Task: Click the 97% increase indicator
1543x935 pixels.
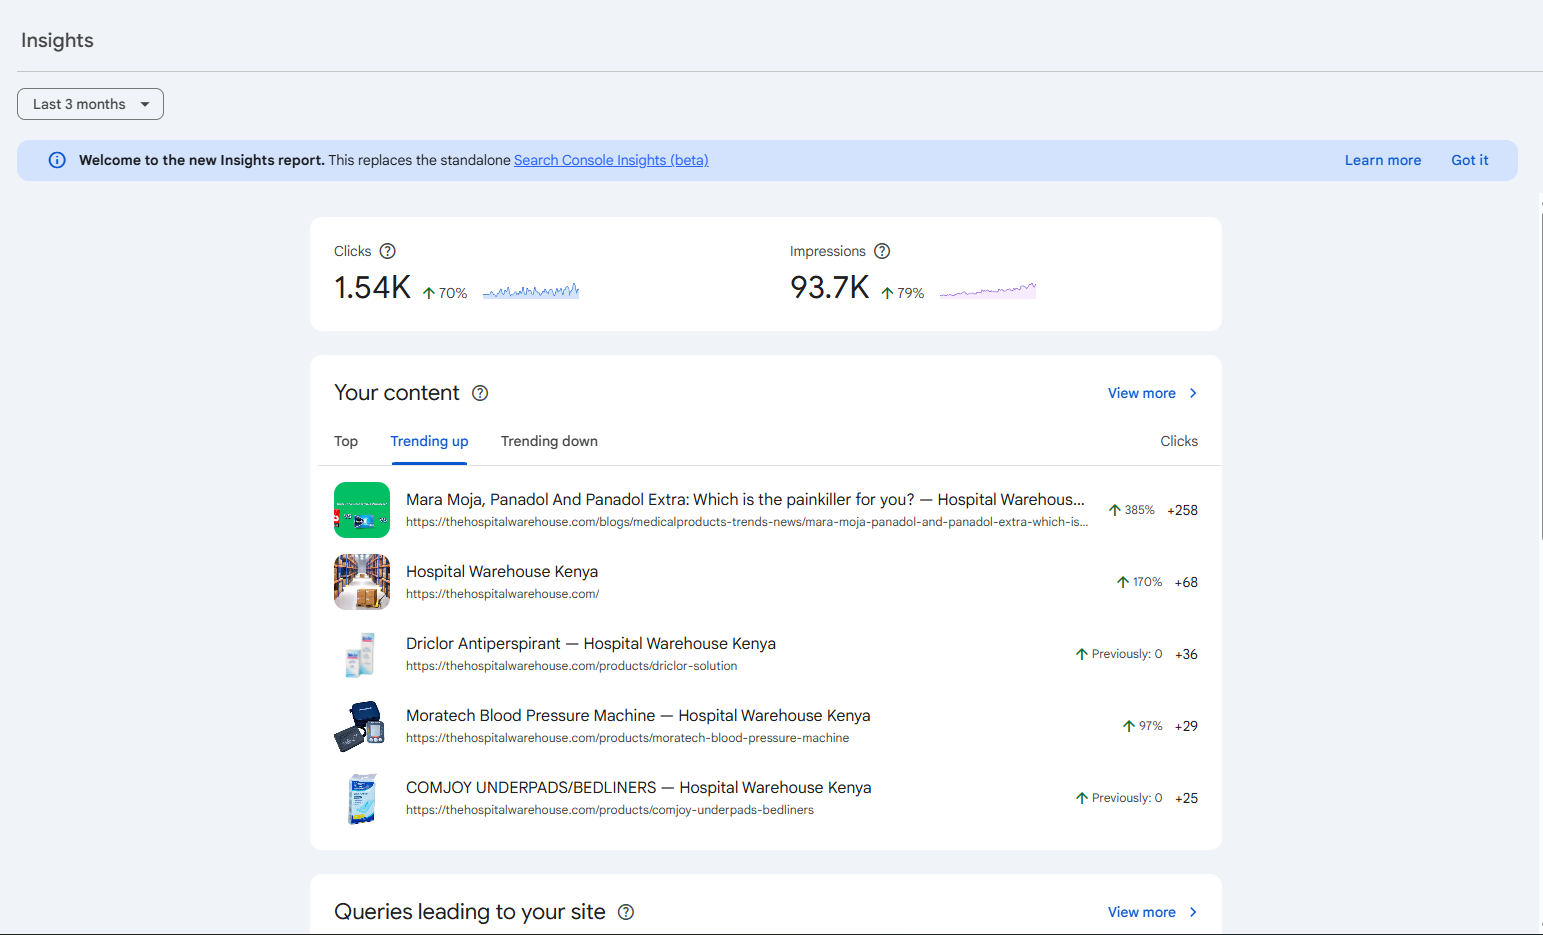Action: pos(1142,726)
